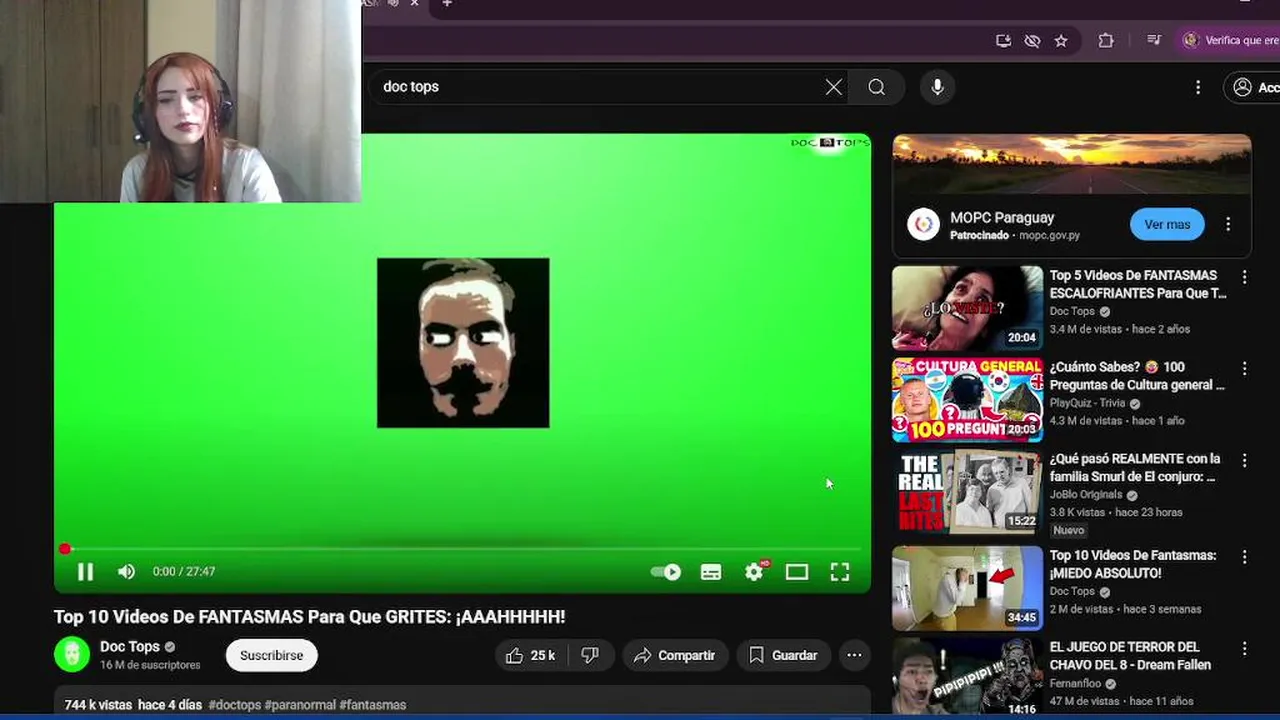Click the #paranormal hashtag
The image size is (1280, 720).
(300, 705)
